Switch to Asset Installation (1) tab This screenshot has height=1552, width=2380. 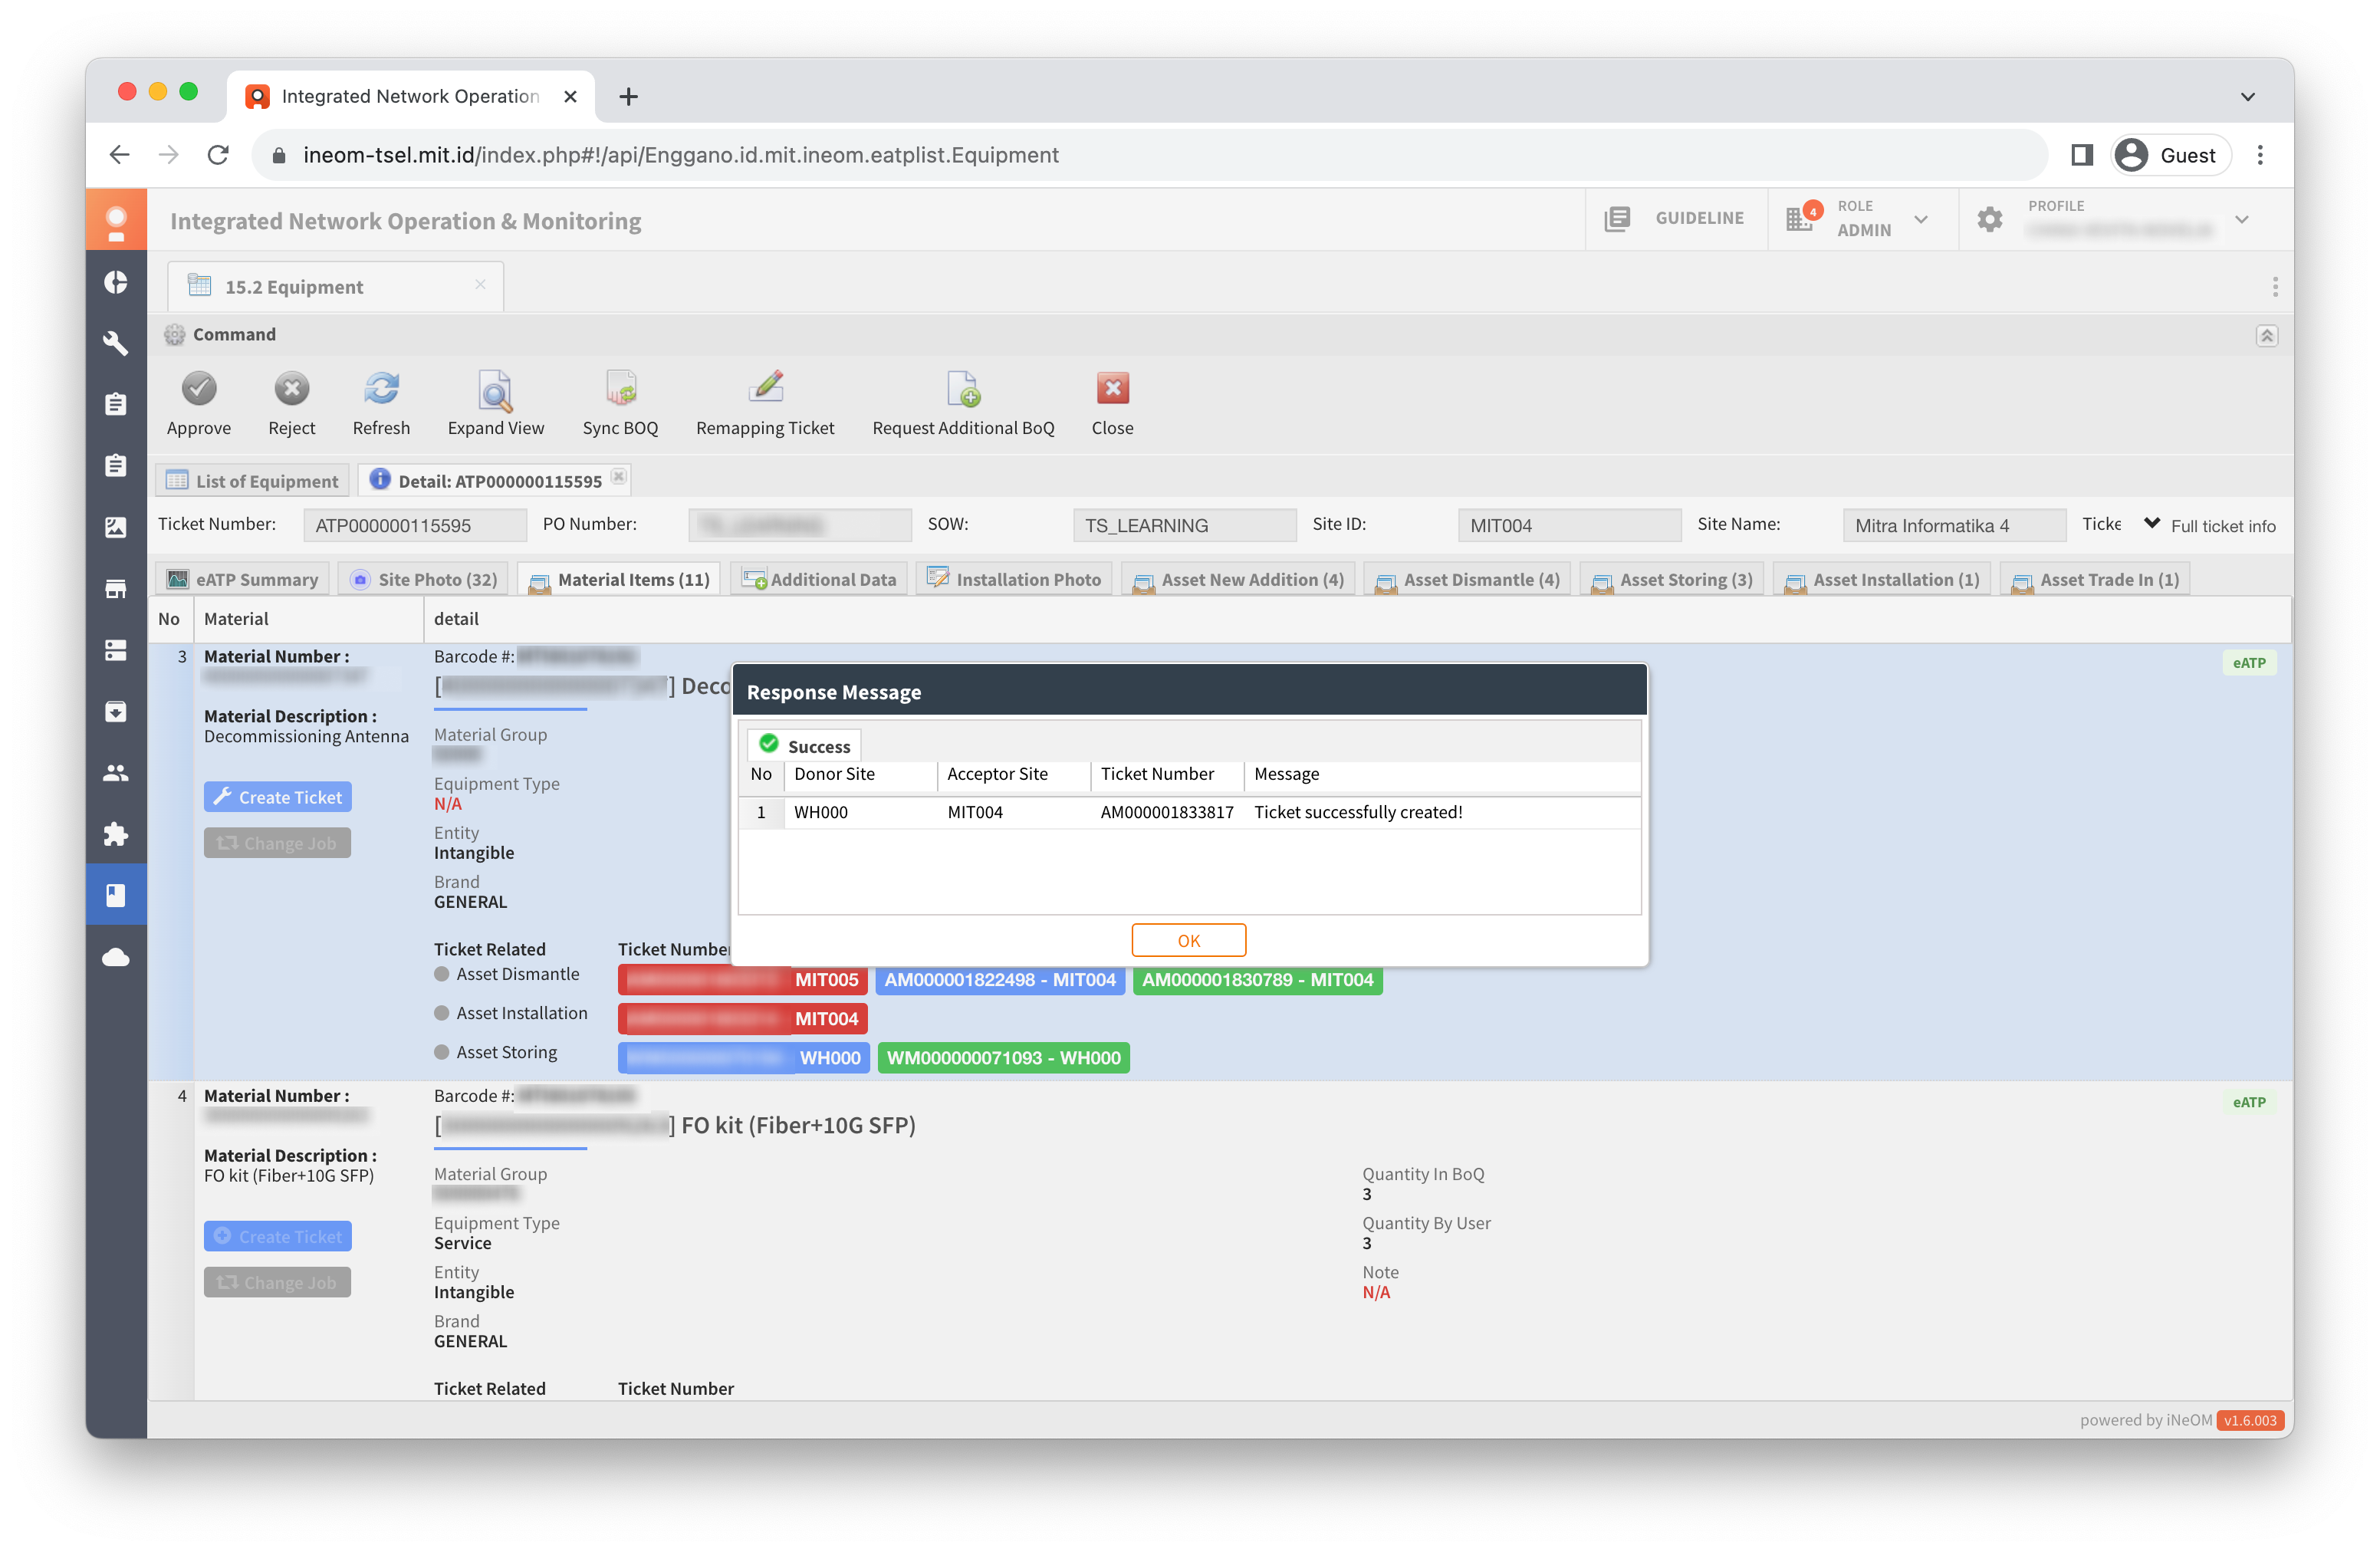click(x=1881, y=580)
